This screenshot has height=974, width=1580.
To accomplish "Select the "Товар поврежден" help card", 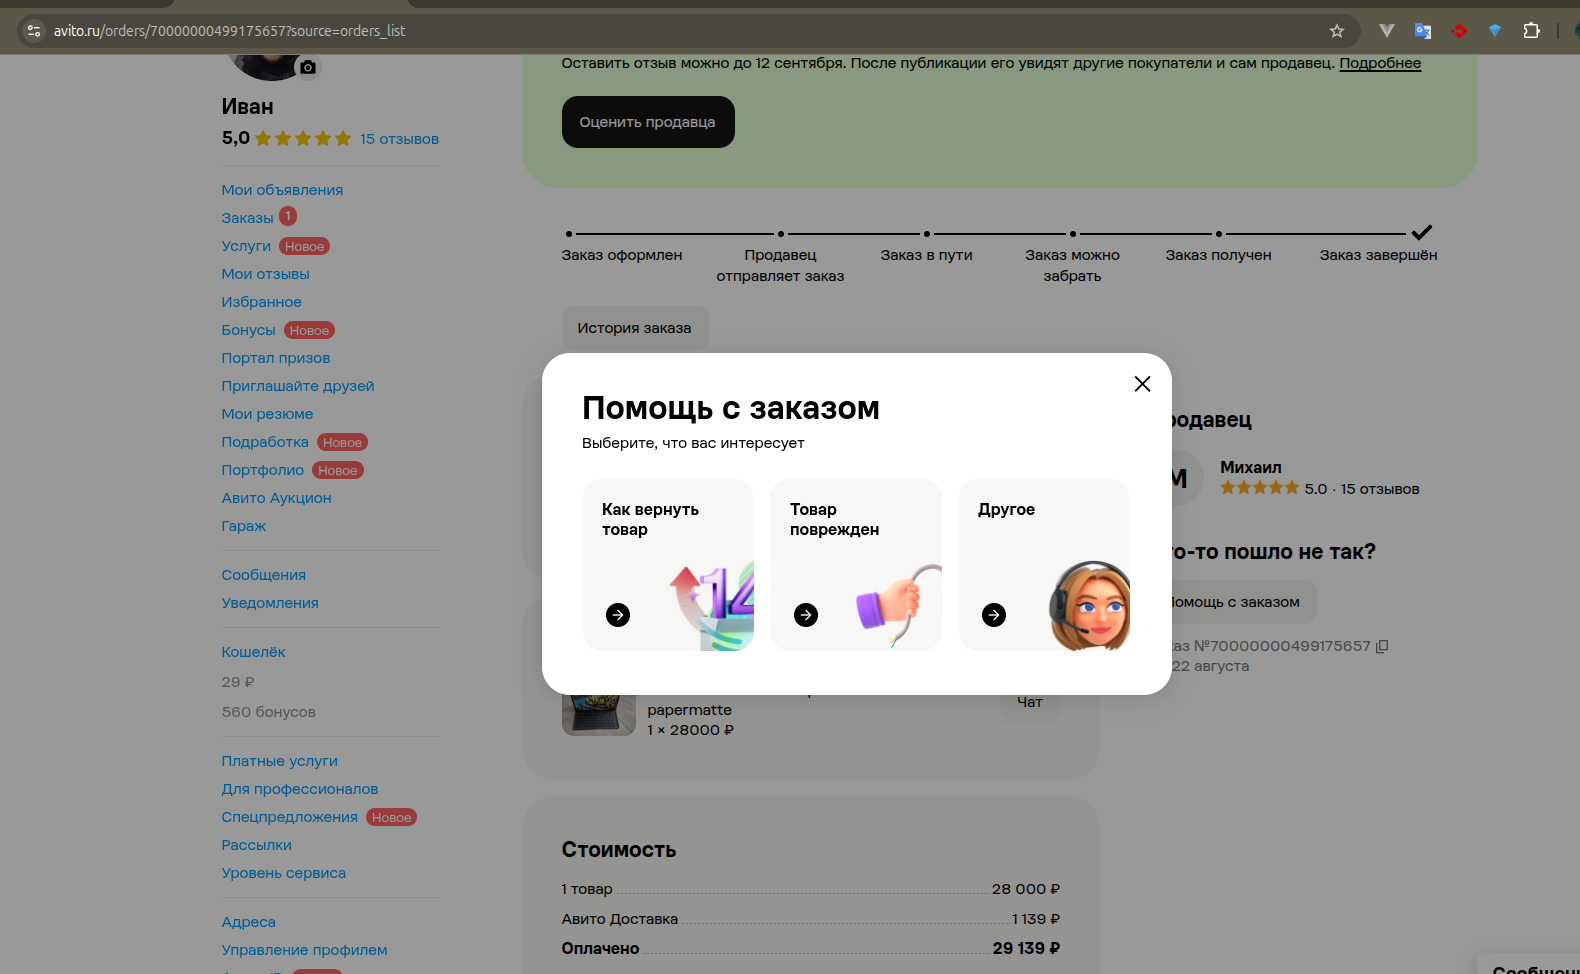I will [856, 565].
